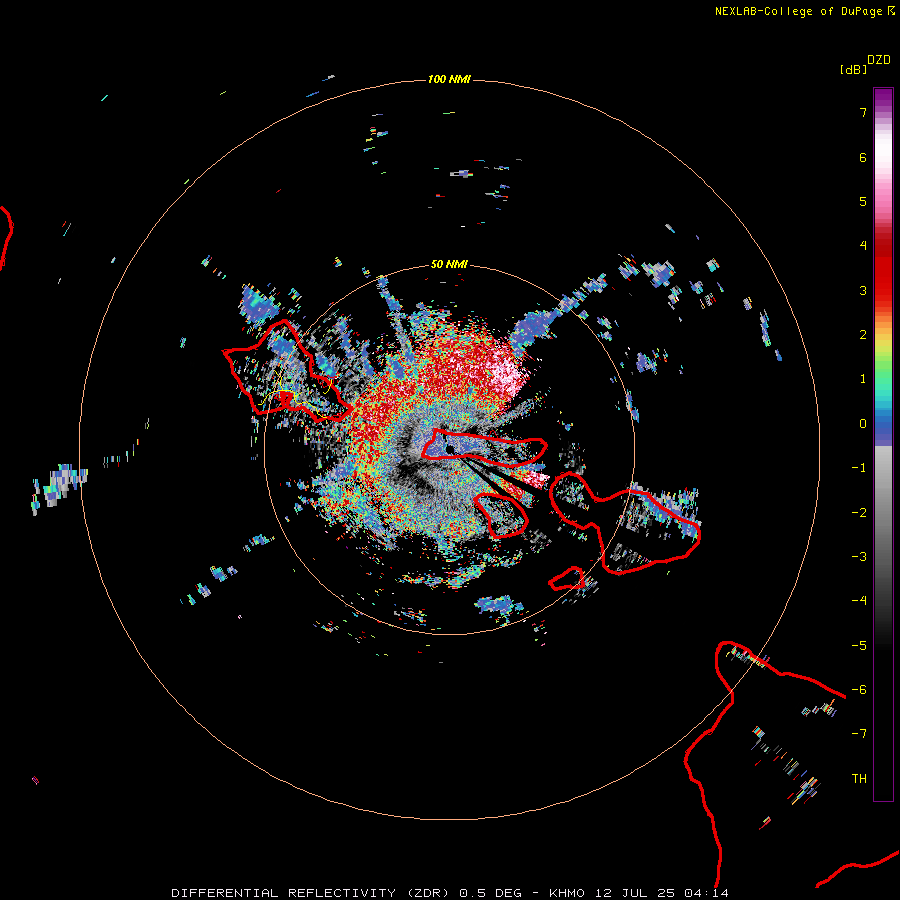Click the 7 value on color scale

[x=863, y=112]
